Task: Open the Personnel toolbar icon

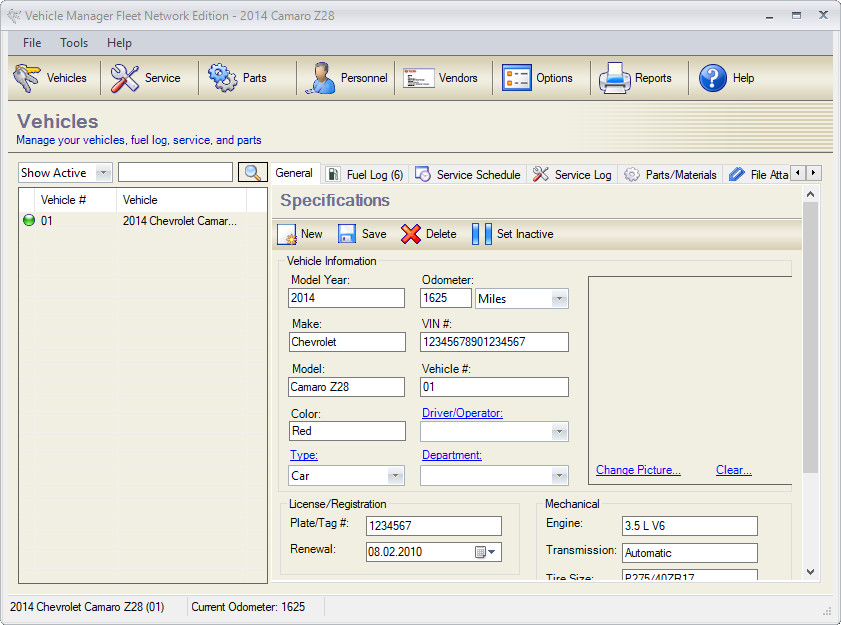Action: (320, 78)
